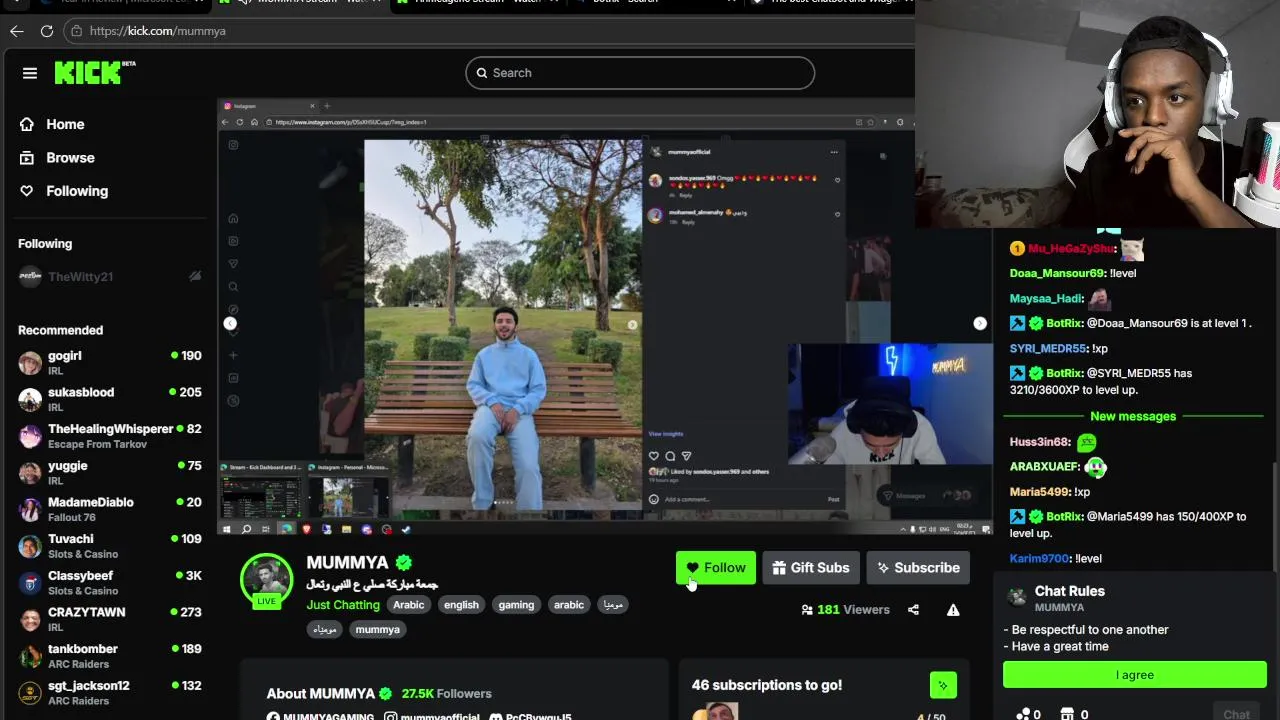
Task: Click the share icon near viewers count
Action: point(913,610)
